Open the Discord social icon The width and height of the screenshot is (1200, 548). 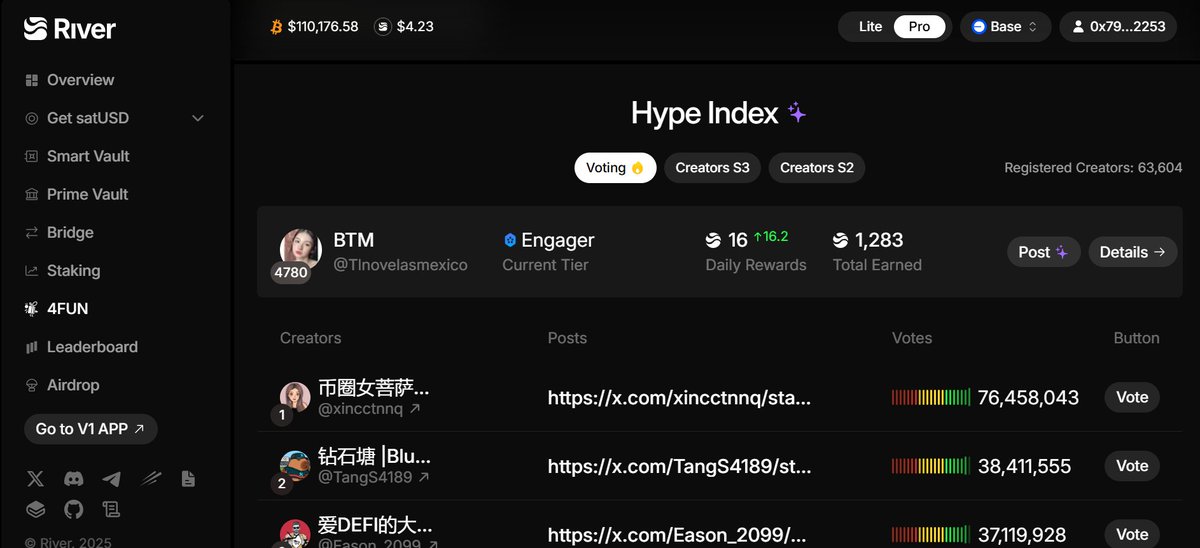(73, 479)
